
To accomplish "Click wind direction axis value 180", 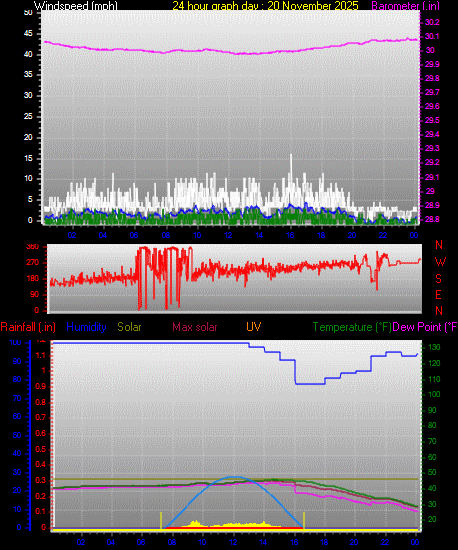I will (33, 279).
